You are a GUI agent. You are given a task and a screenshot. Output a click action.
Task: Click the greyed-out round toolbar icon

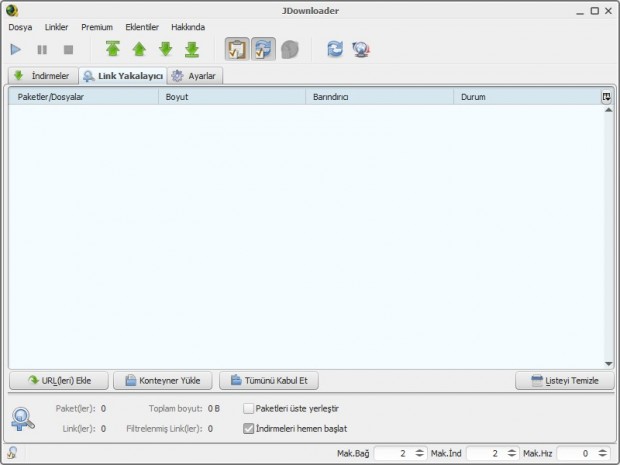pyautogui.click(x=289, y=50)
